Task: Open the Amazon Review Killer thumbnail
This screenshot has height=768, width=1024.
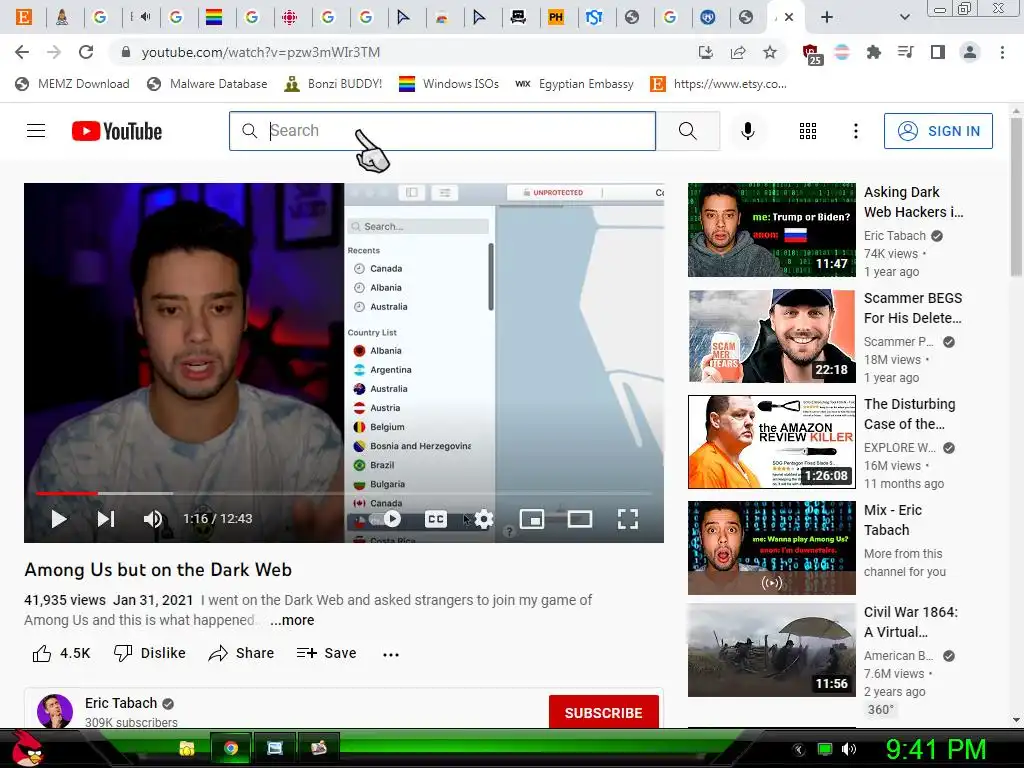Action: tap(771, 441)
